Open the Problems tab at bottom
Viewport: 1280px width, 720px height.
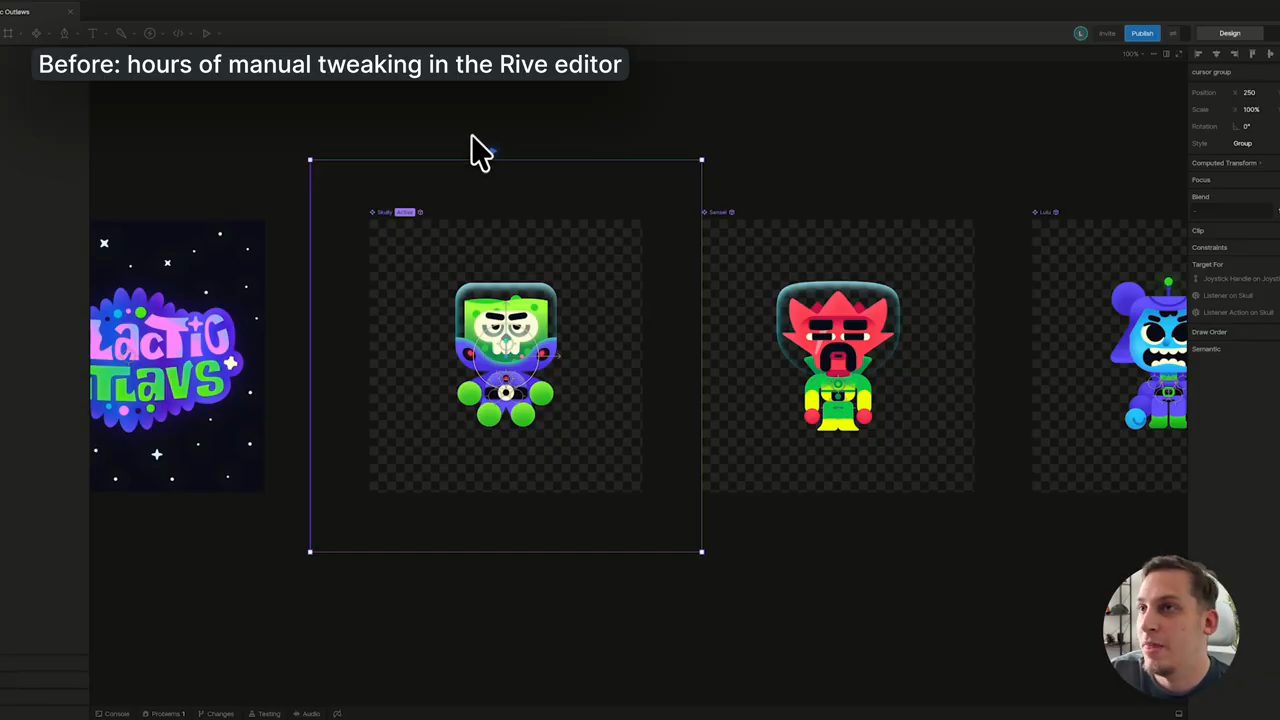click(x=164, y=714)
